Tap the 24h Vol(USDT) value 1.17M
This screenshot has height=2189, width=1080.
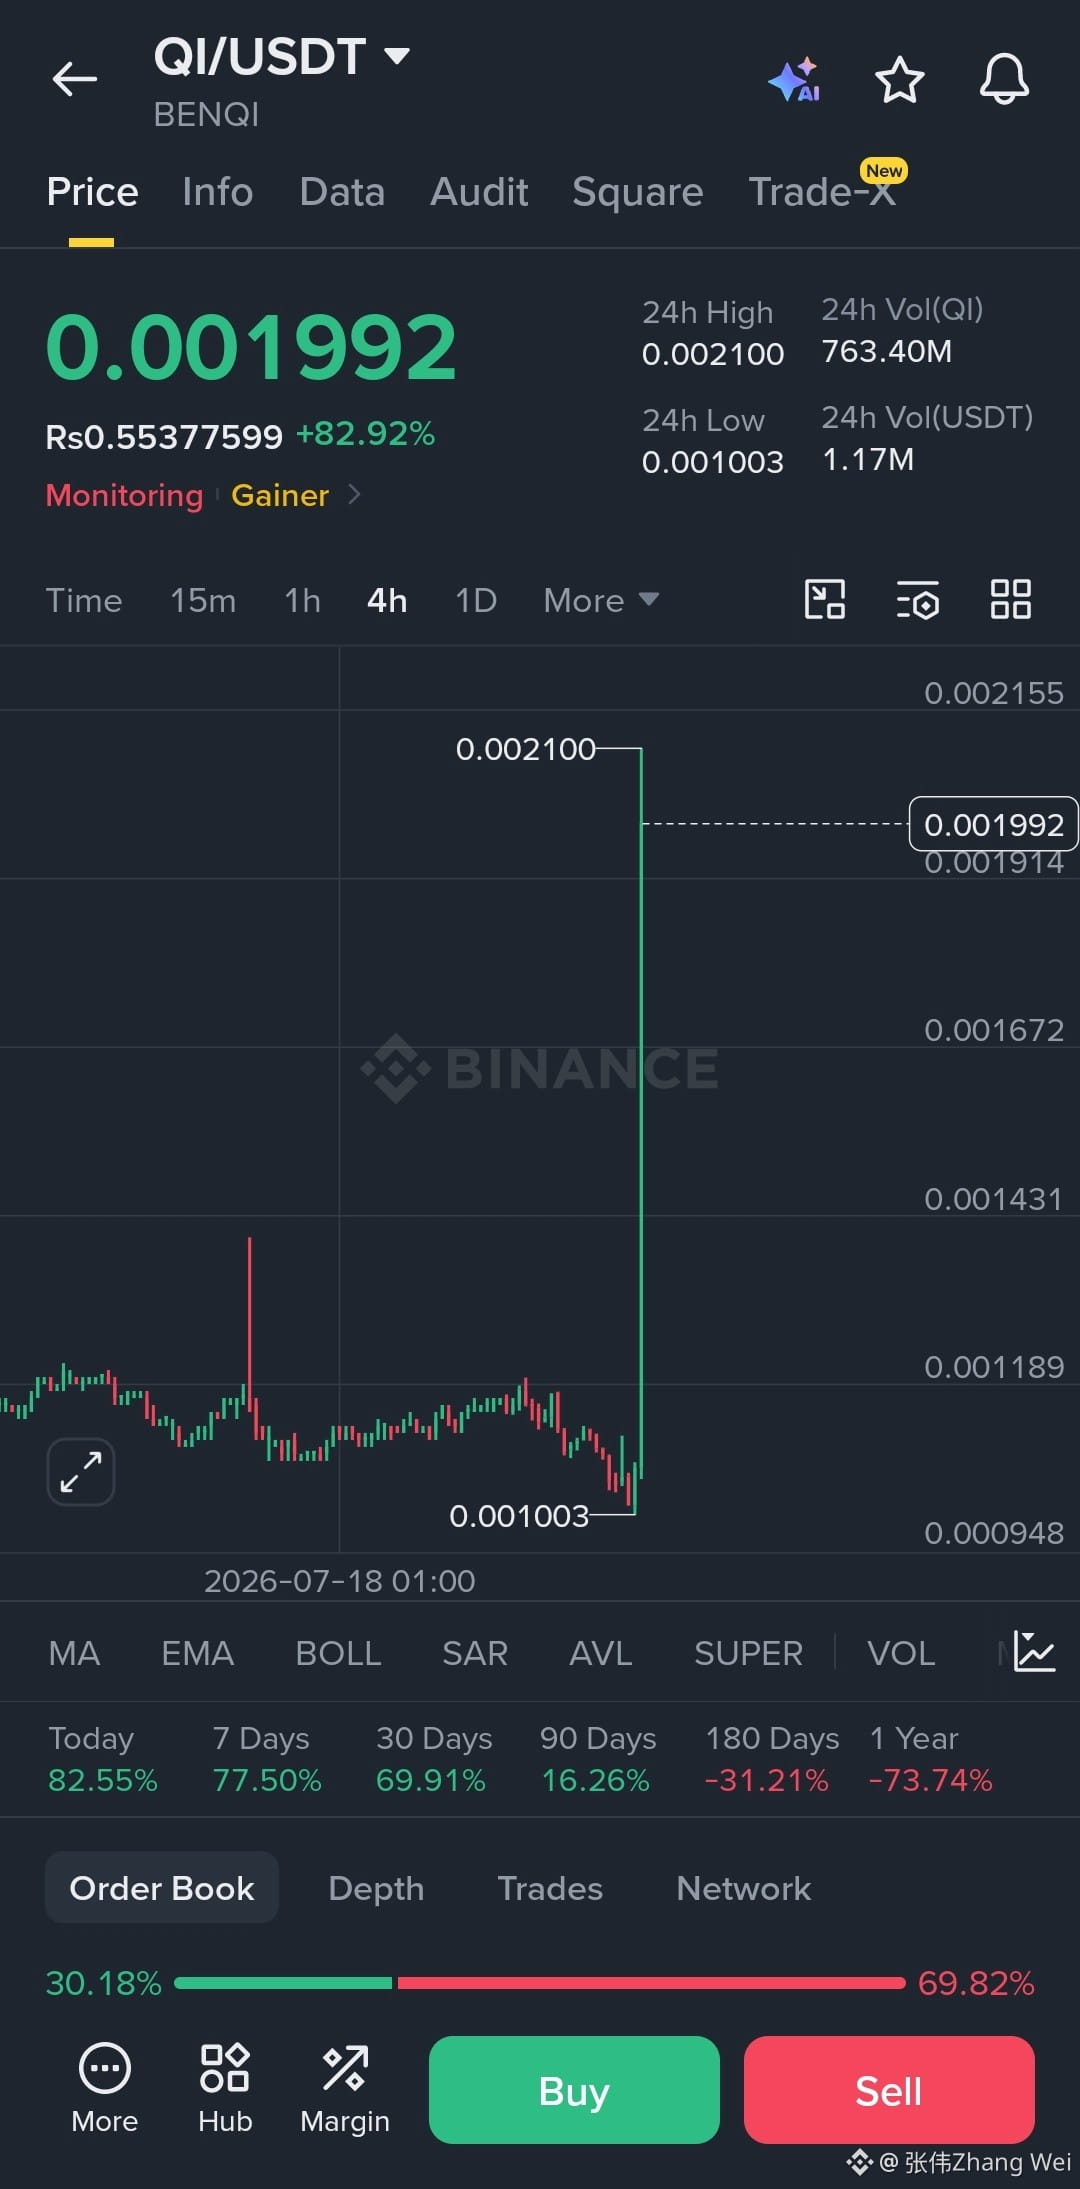[x=868, y=460]
